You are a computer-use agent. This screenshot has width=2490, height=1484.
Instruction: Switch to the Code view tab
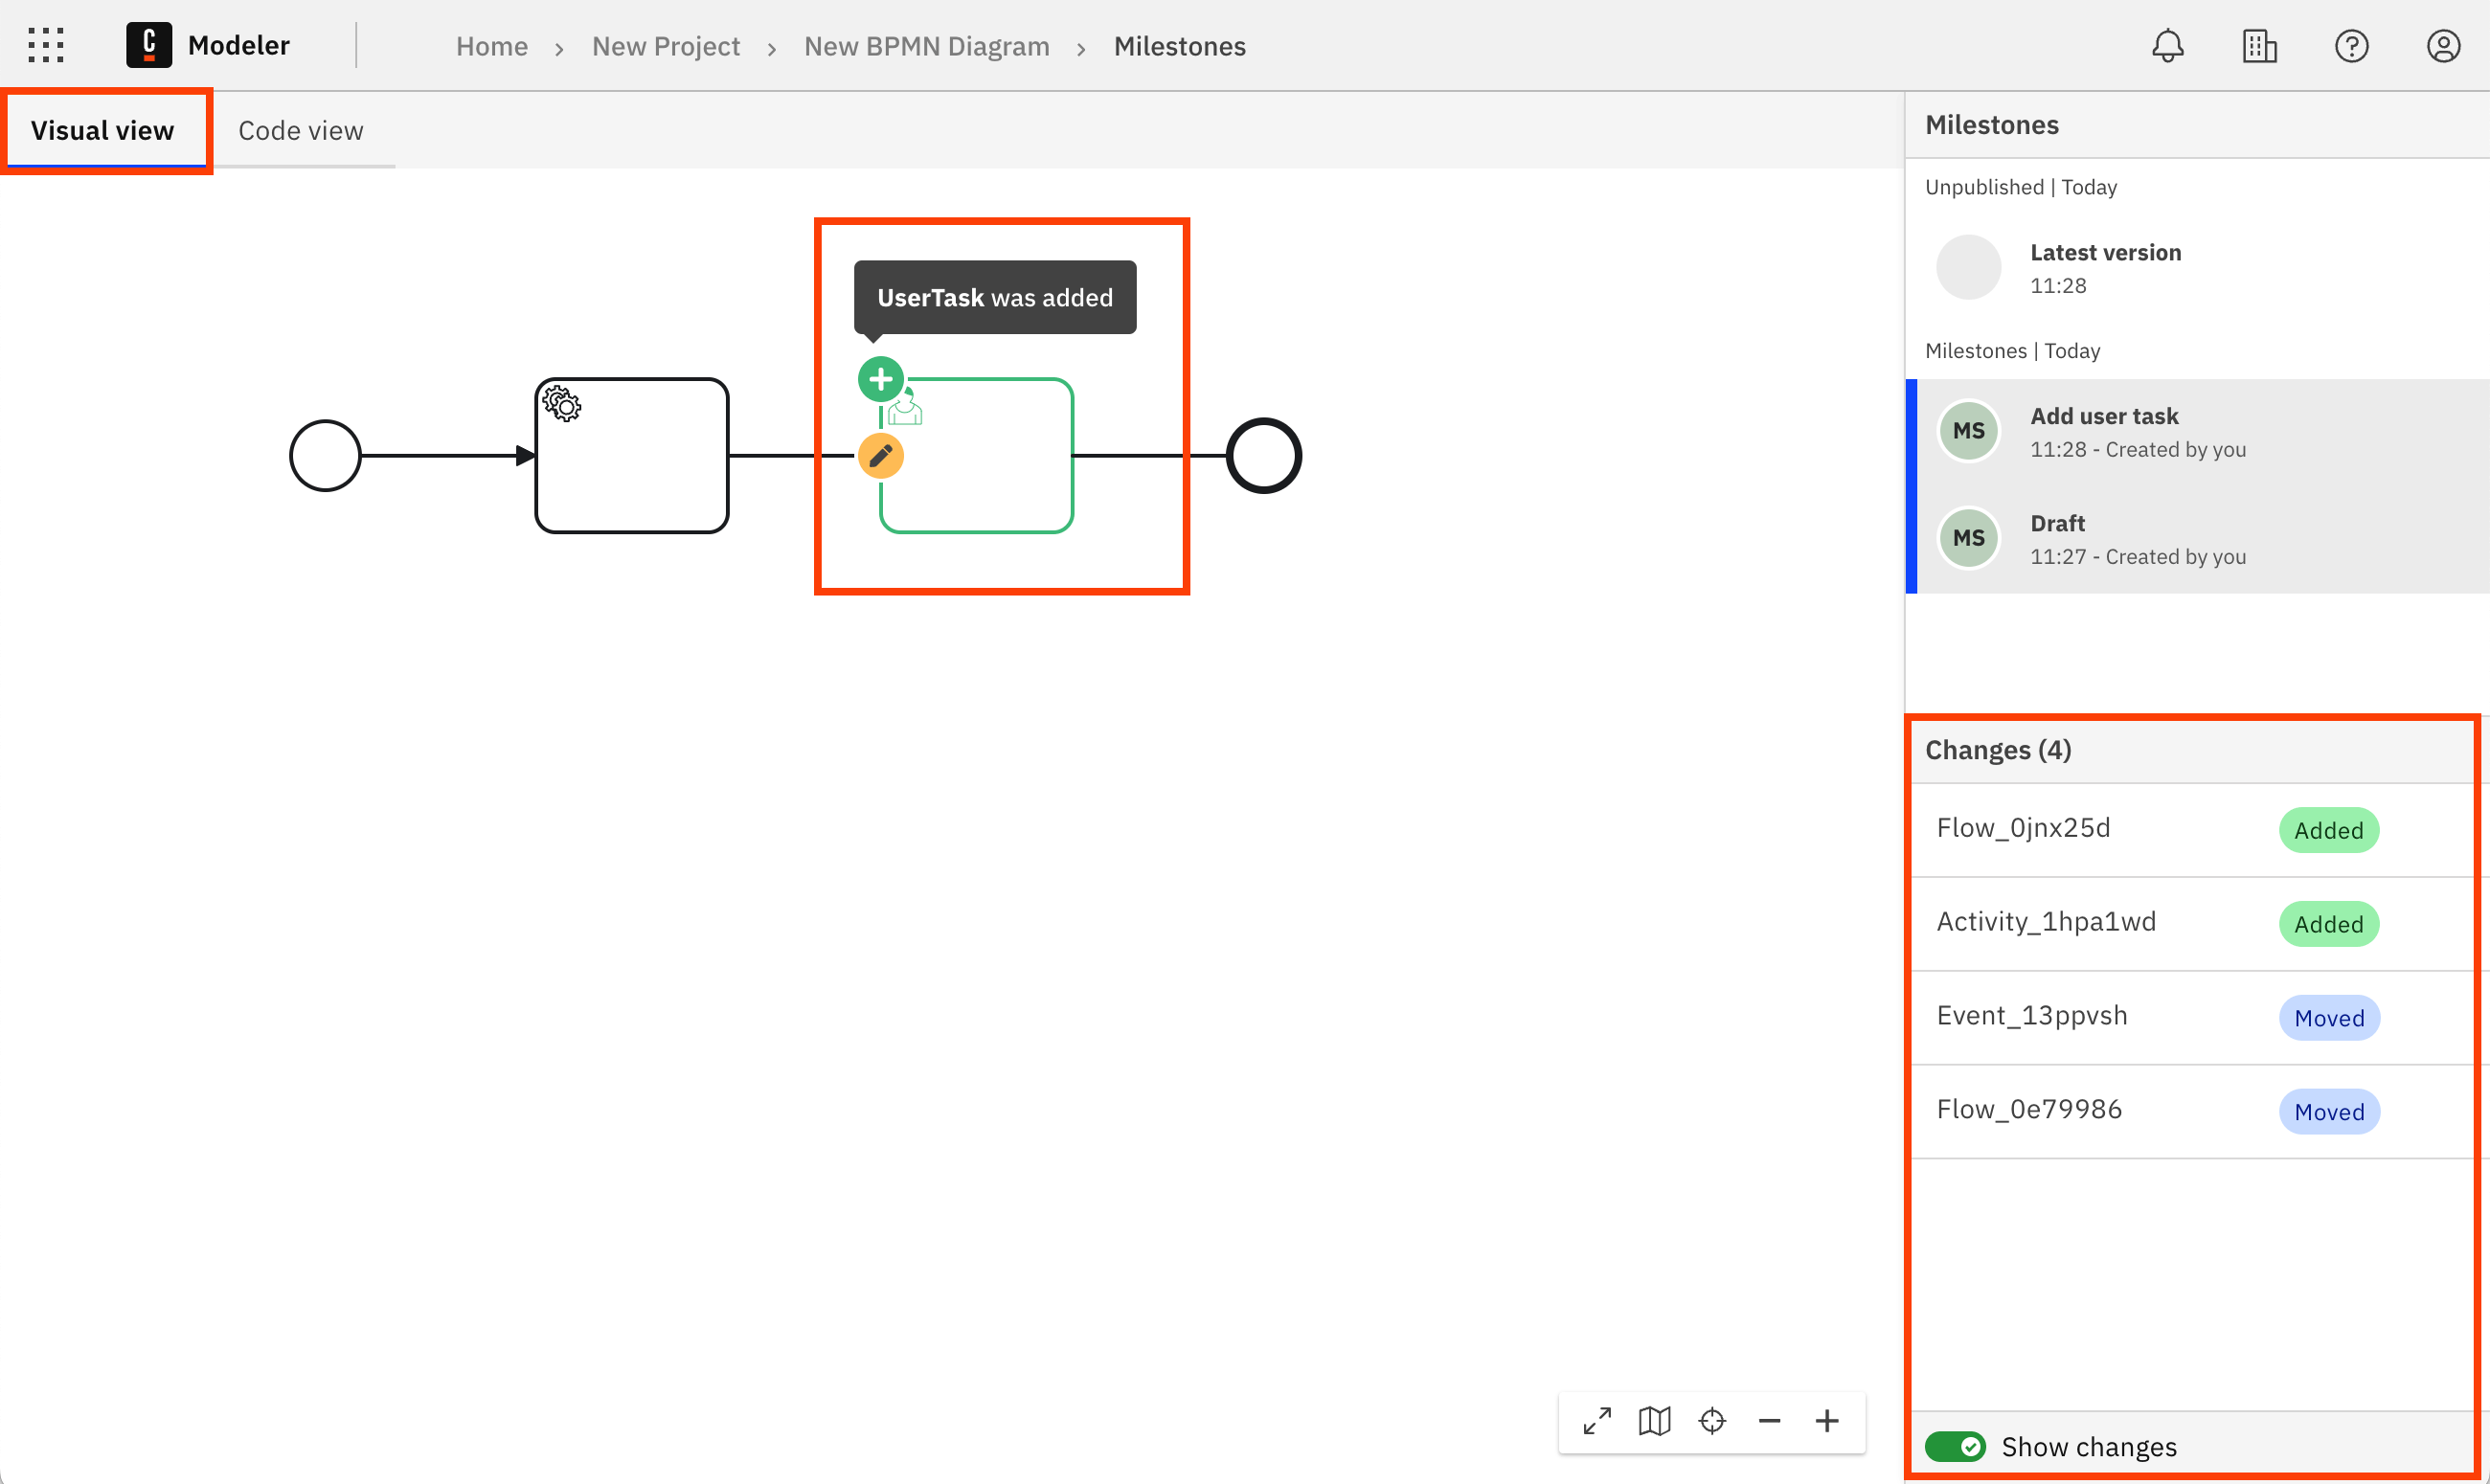300,130
